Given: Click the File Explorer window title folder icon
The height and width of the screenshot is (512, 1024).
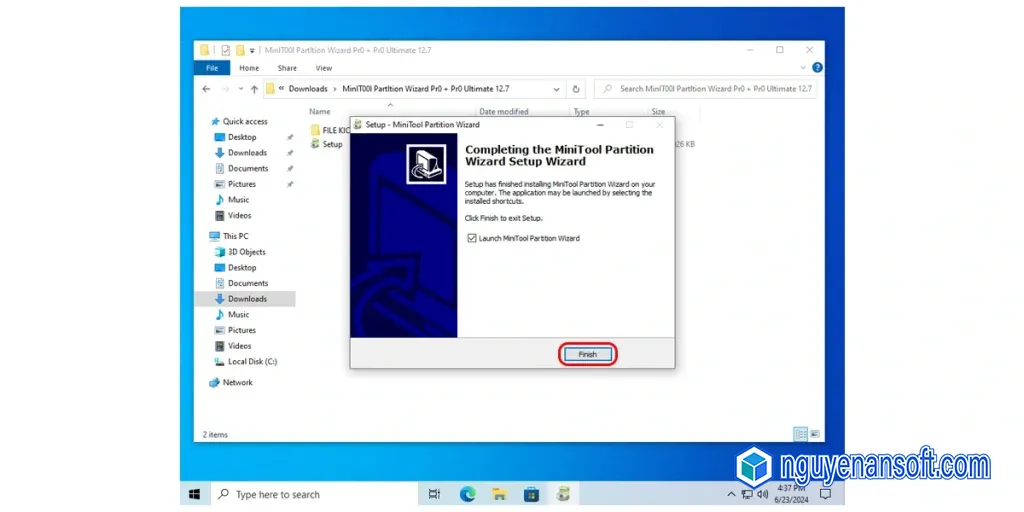Looking at the screenshot, I should click(205, 50).
